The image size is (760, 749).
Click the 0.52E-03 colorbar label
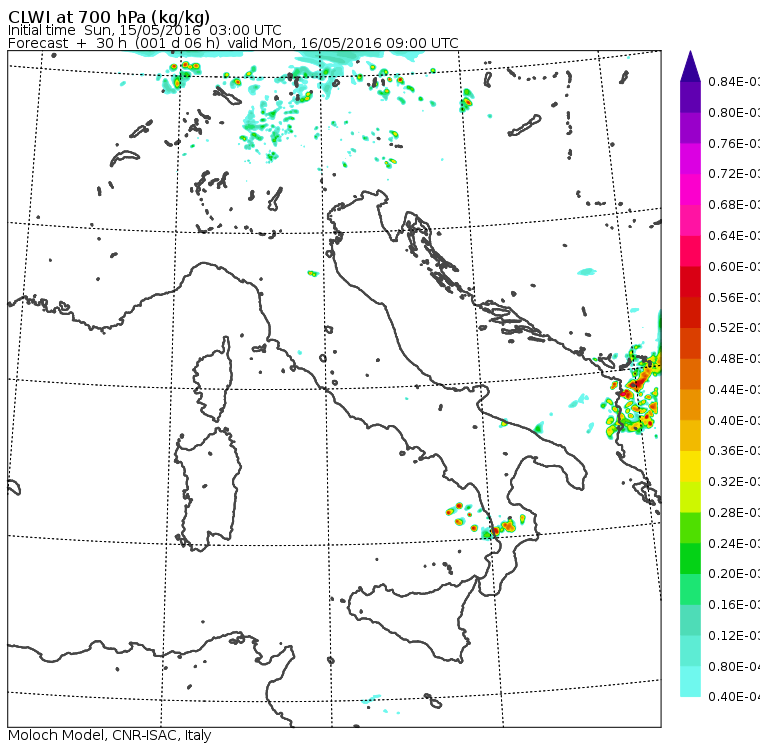(733, 328)
